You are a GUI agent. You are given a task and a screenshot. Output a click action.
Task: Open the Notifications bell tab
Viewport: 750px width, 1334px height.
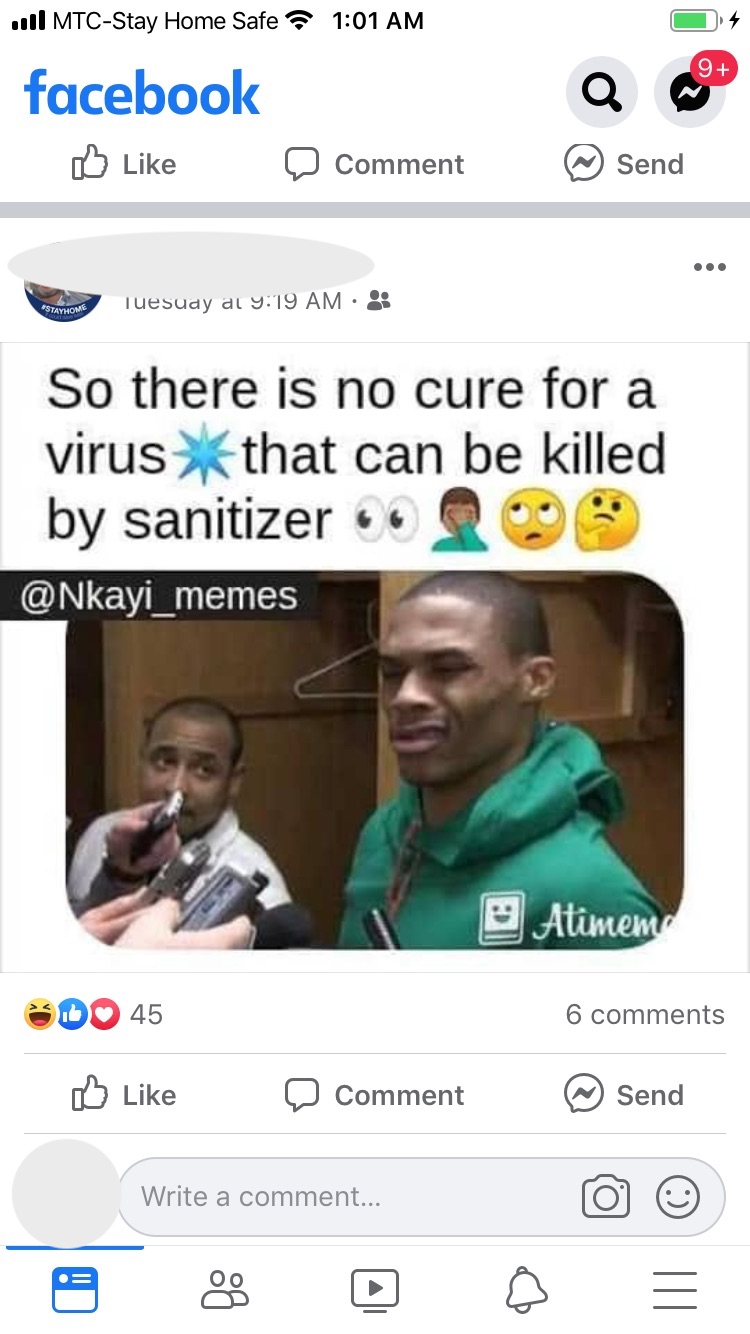[x=526, y=1289]
